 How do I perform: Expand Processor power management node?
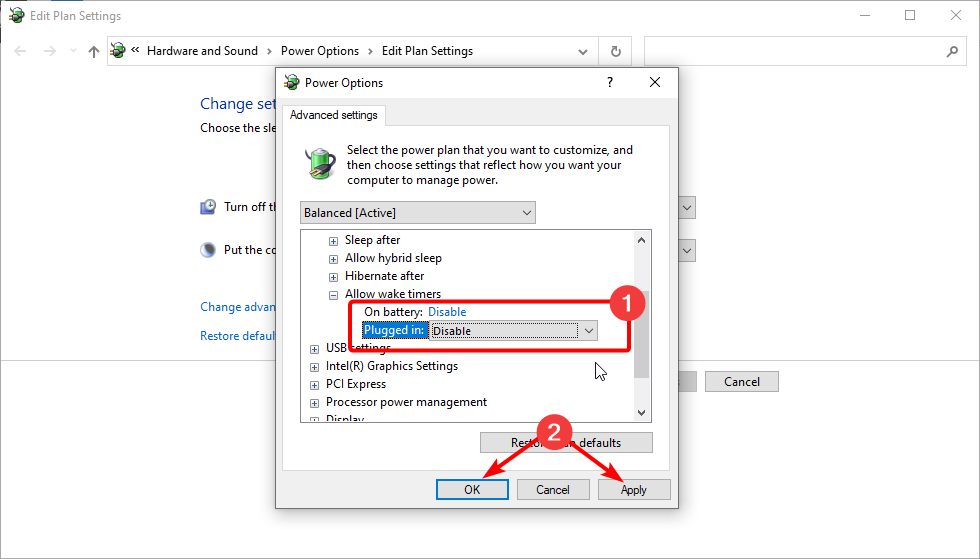tap(314, 403)
